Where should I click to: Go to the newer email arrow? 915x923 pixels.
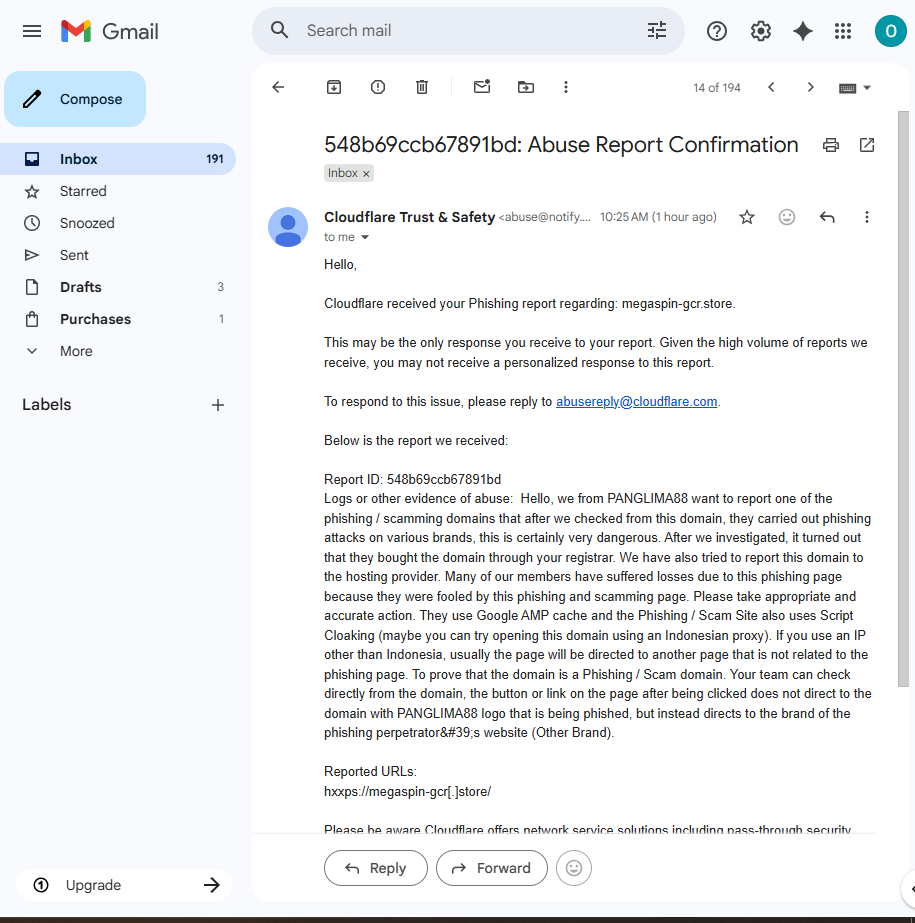tap(771, 88)
